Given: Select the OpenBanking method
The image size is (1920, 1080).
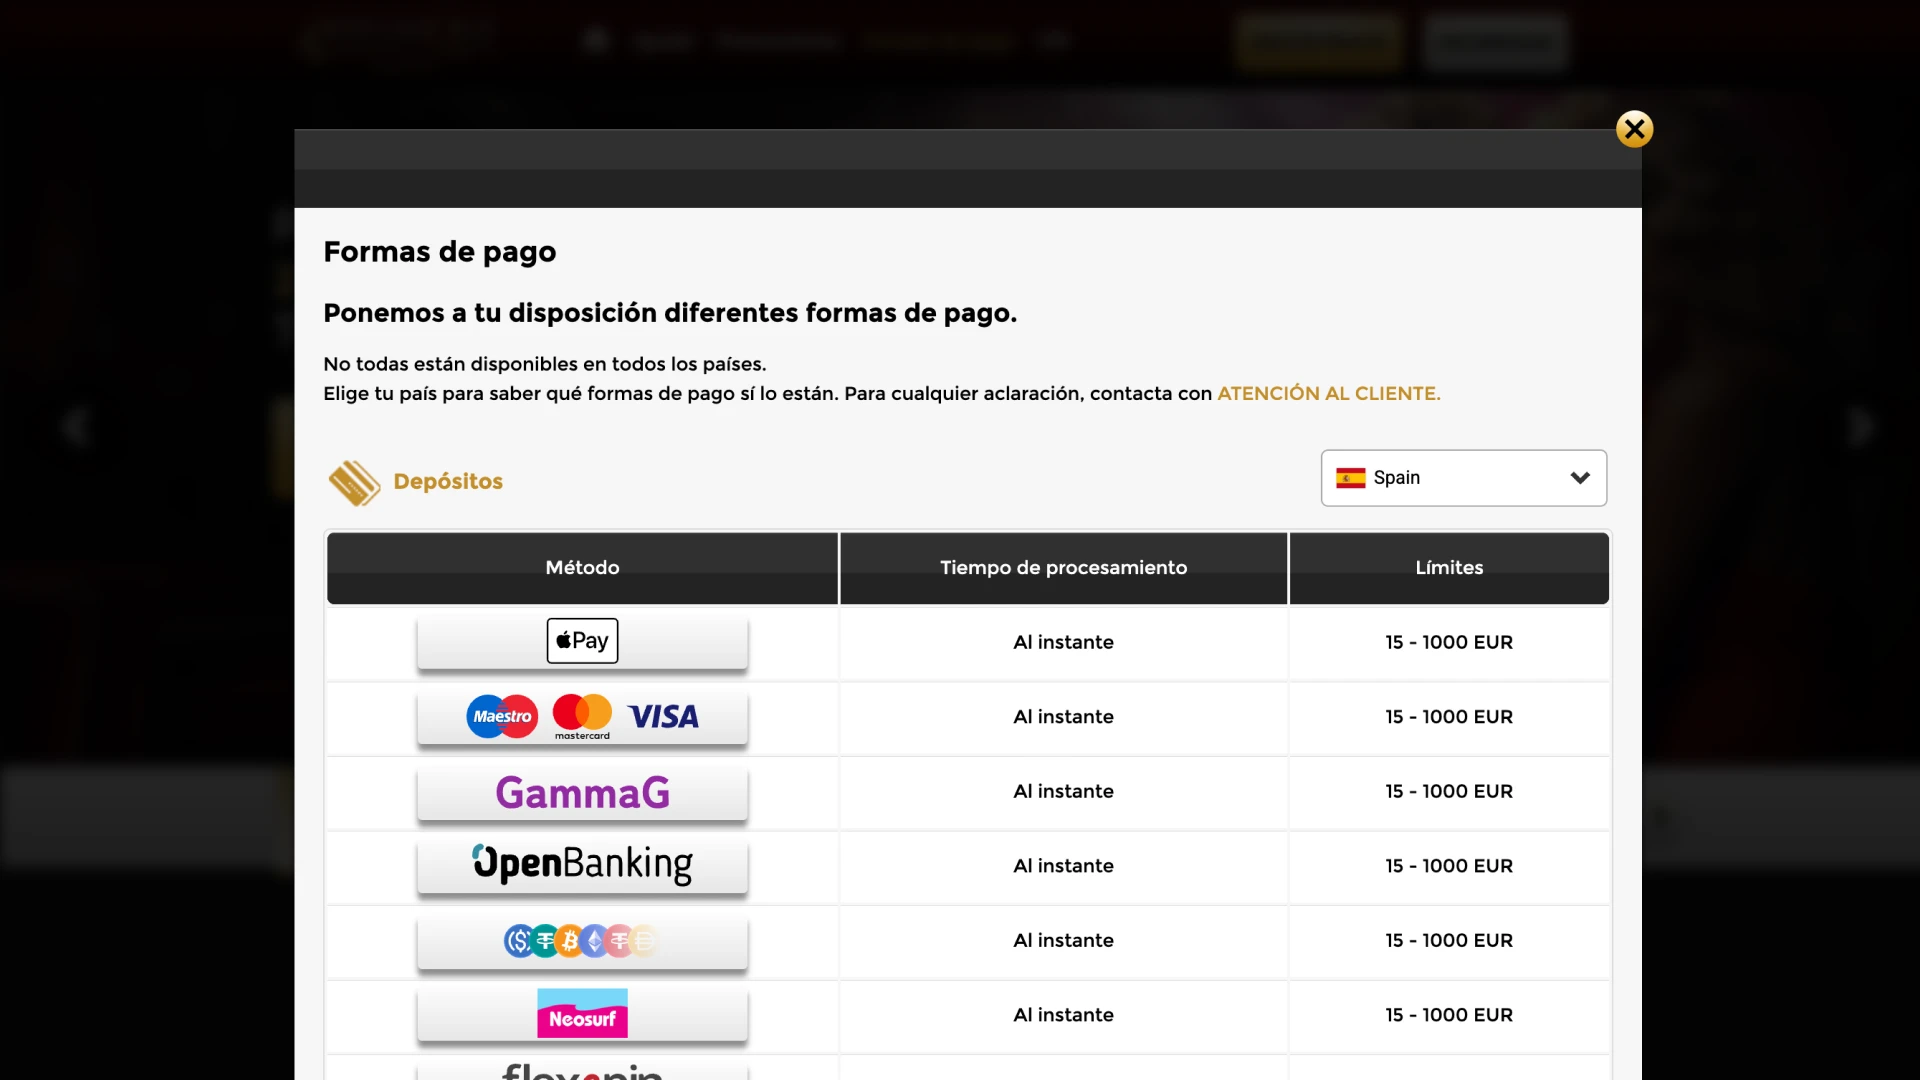Looking at the screenshot, I should (581, 865).
